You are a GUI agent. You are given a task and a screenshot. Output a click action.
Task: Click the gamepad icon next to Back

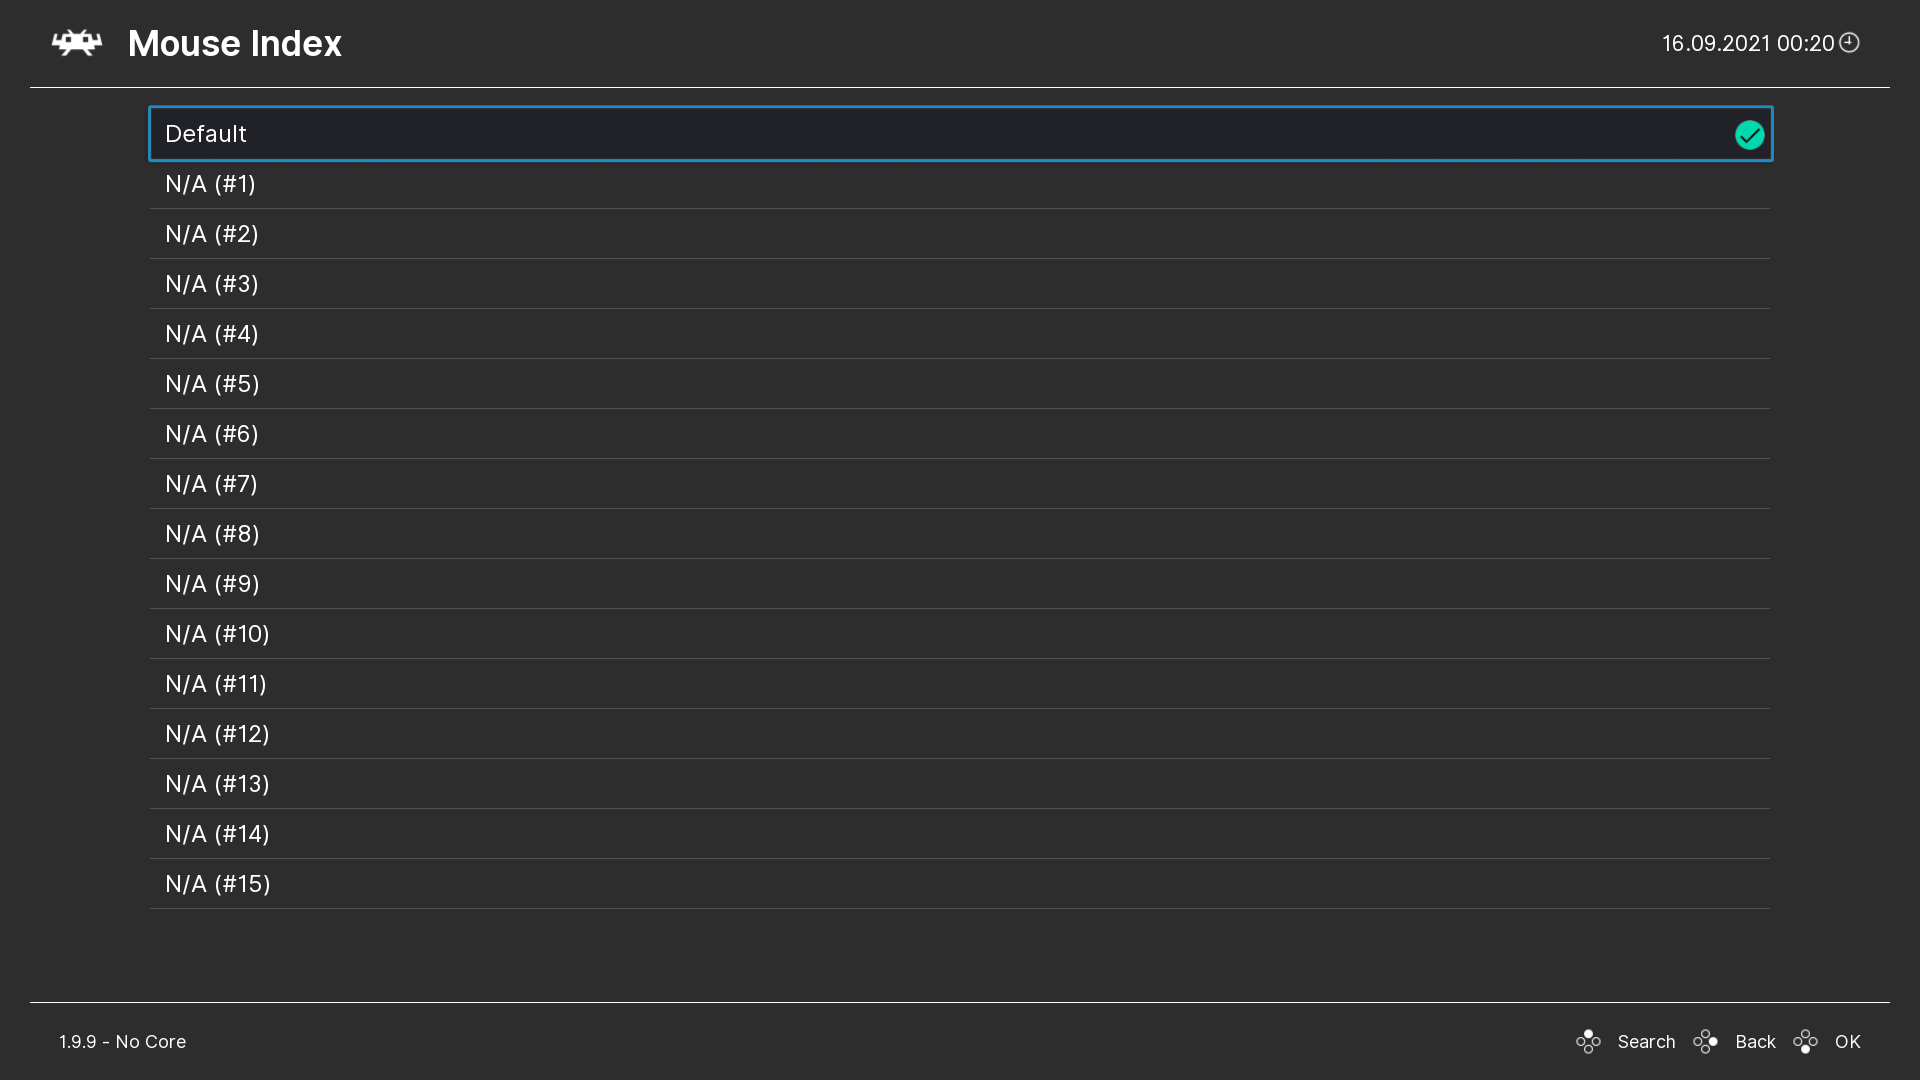(1706, 1041)
